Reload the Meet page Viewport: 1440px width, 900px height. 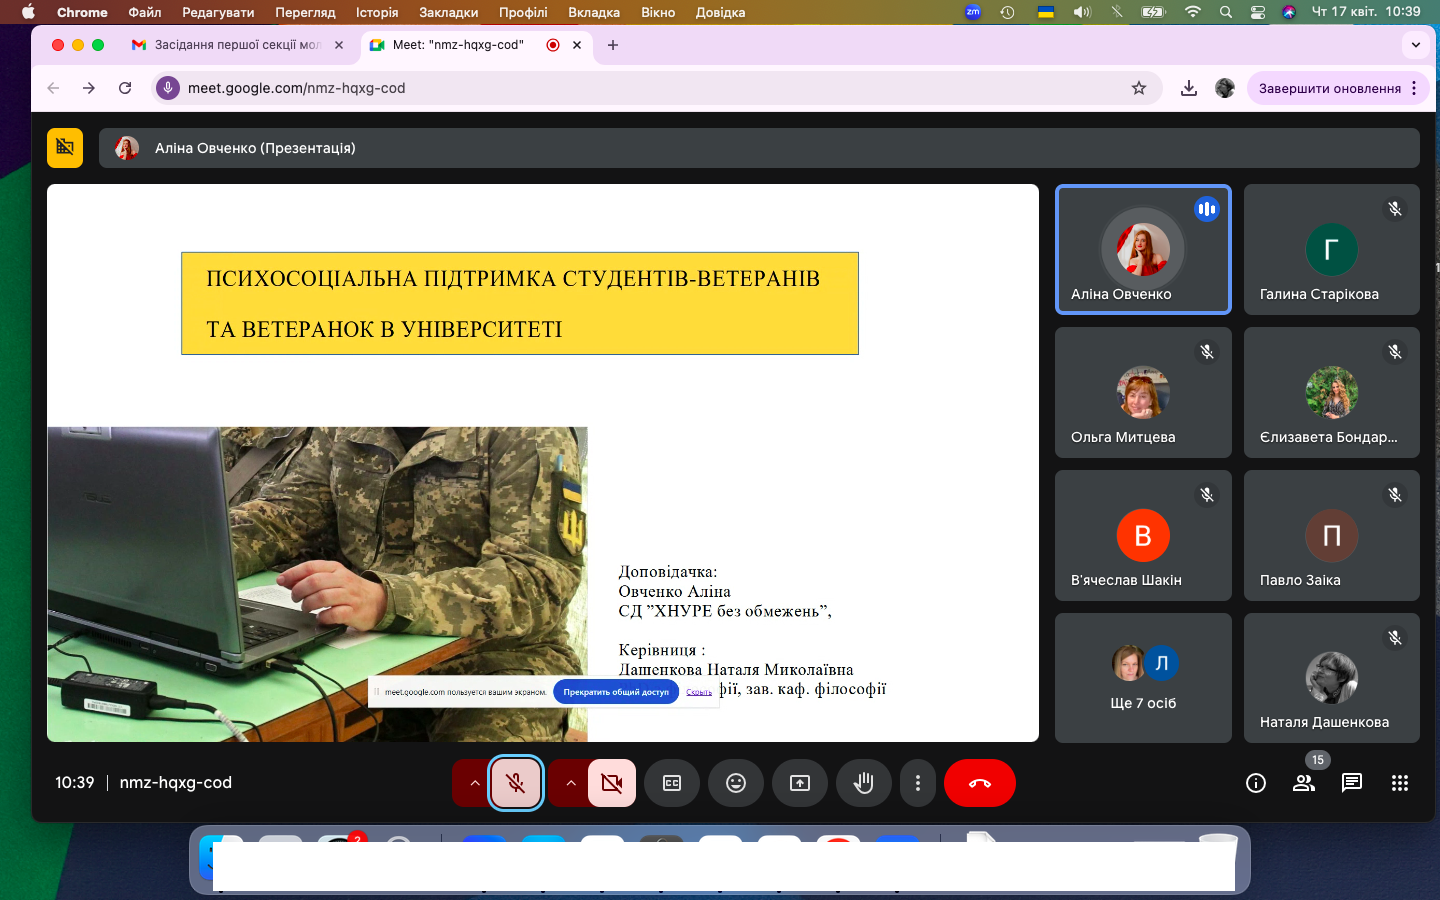(125, 88)
